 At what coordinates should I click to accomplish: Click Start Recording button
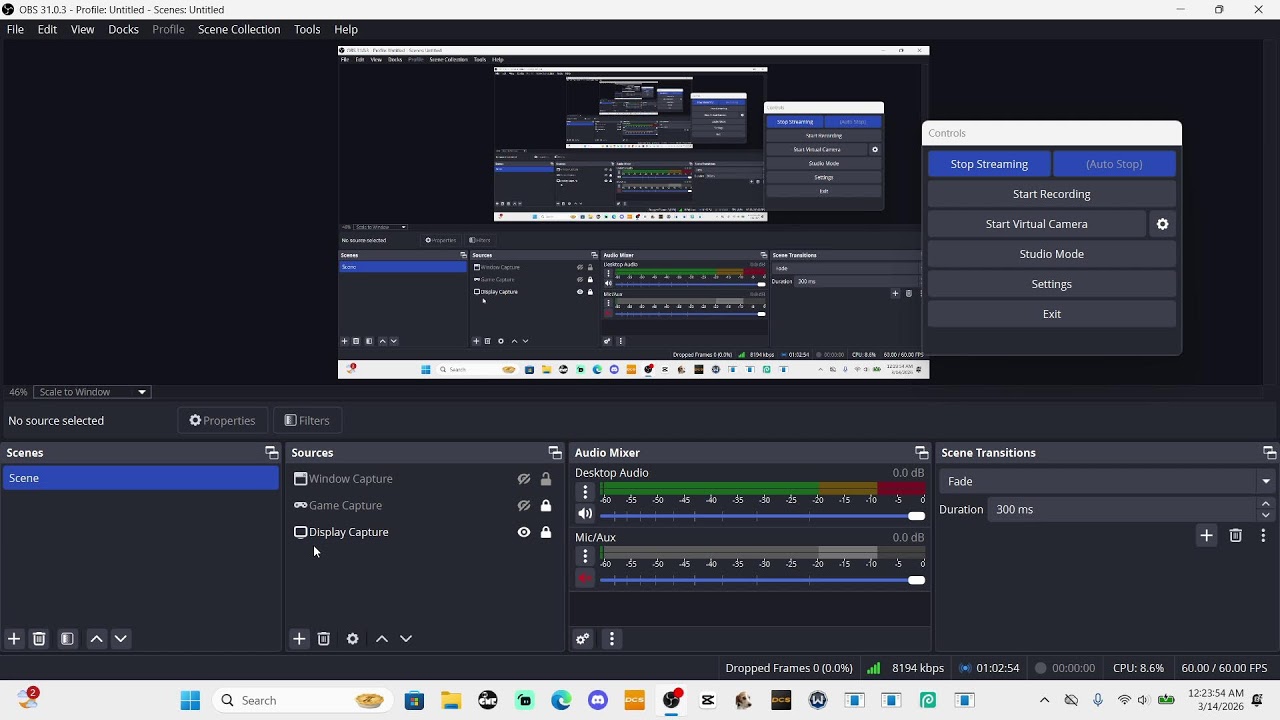(1052, 194)
